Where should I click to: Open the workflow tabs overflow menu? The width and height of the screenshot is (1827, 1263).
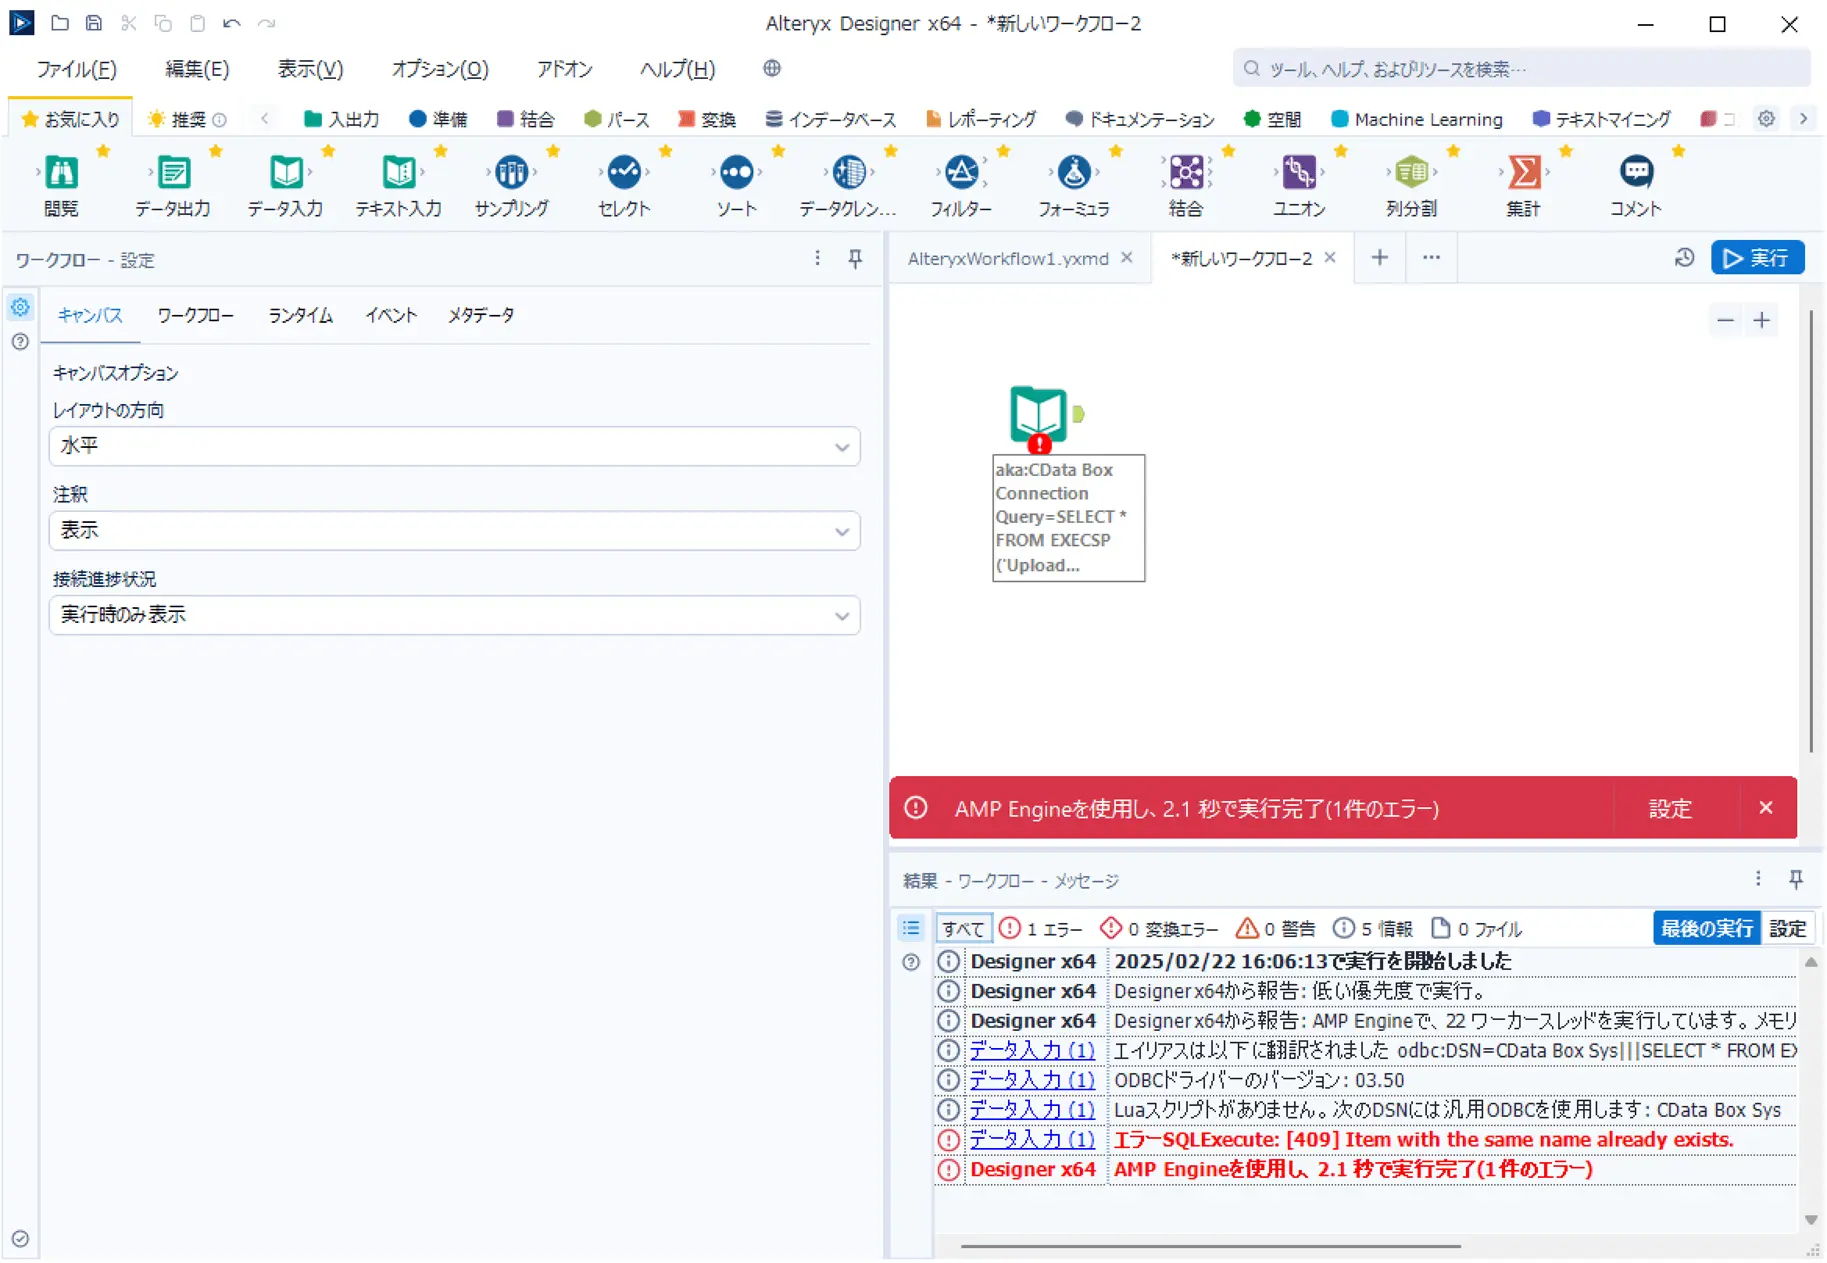(x=1431, y=258)
